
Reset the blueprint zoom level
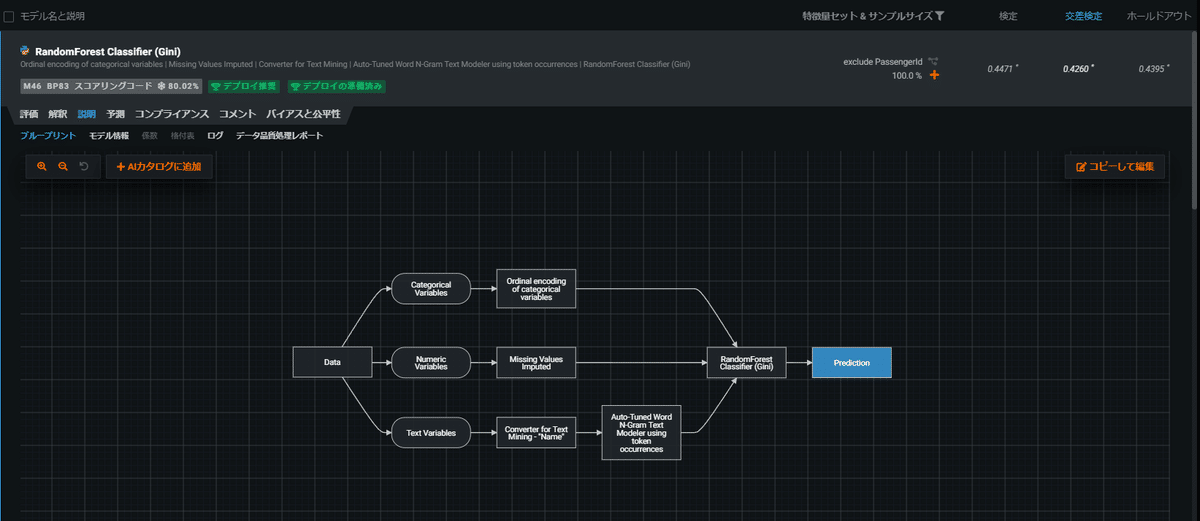(x=84, y=167)
